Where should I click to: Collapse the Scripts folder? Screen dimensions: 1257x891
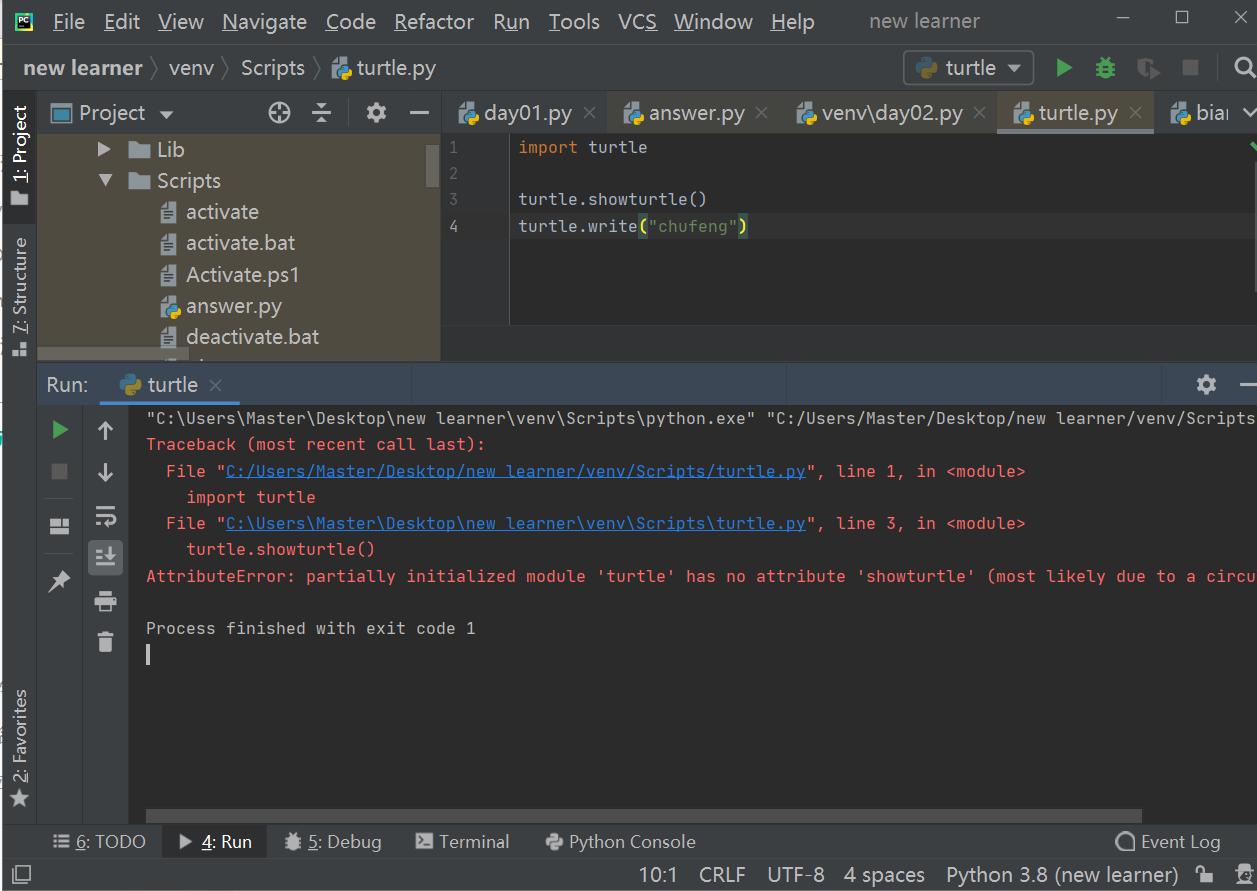(x=105, y=181)
